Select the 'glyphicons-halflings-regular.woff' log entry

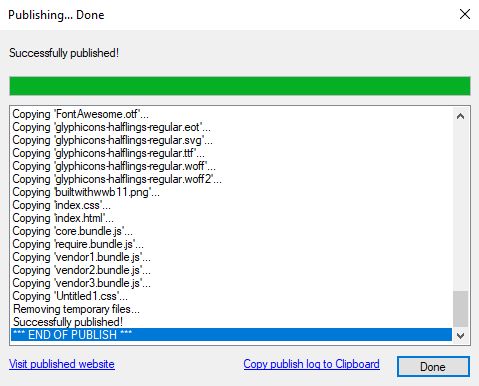[231, 166]
